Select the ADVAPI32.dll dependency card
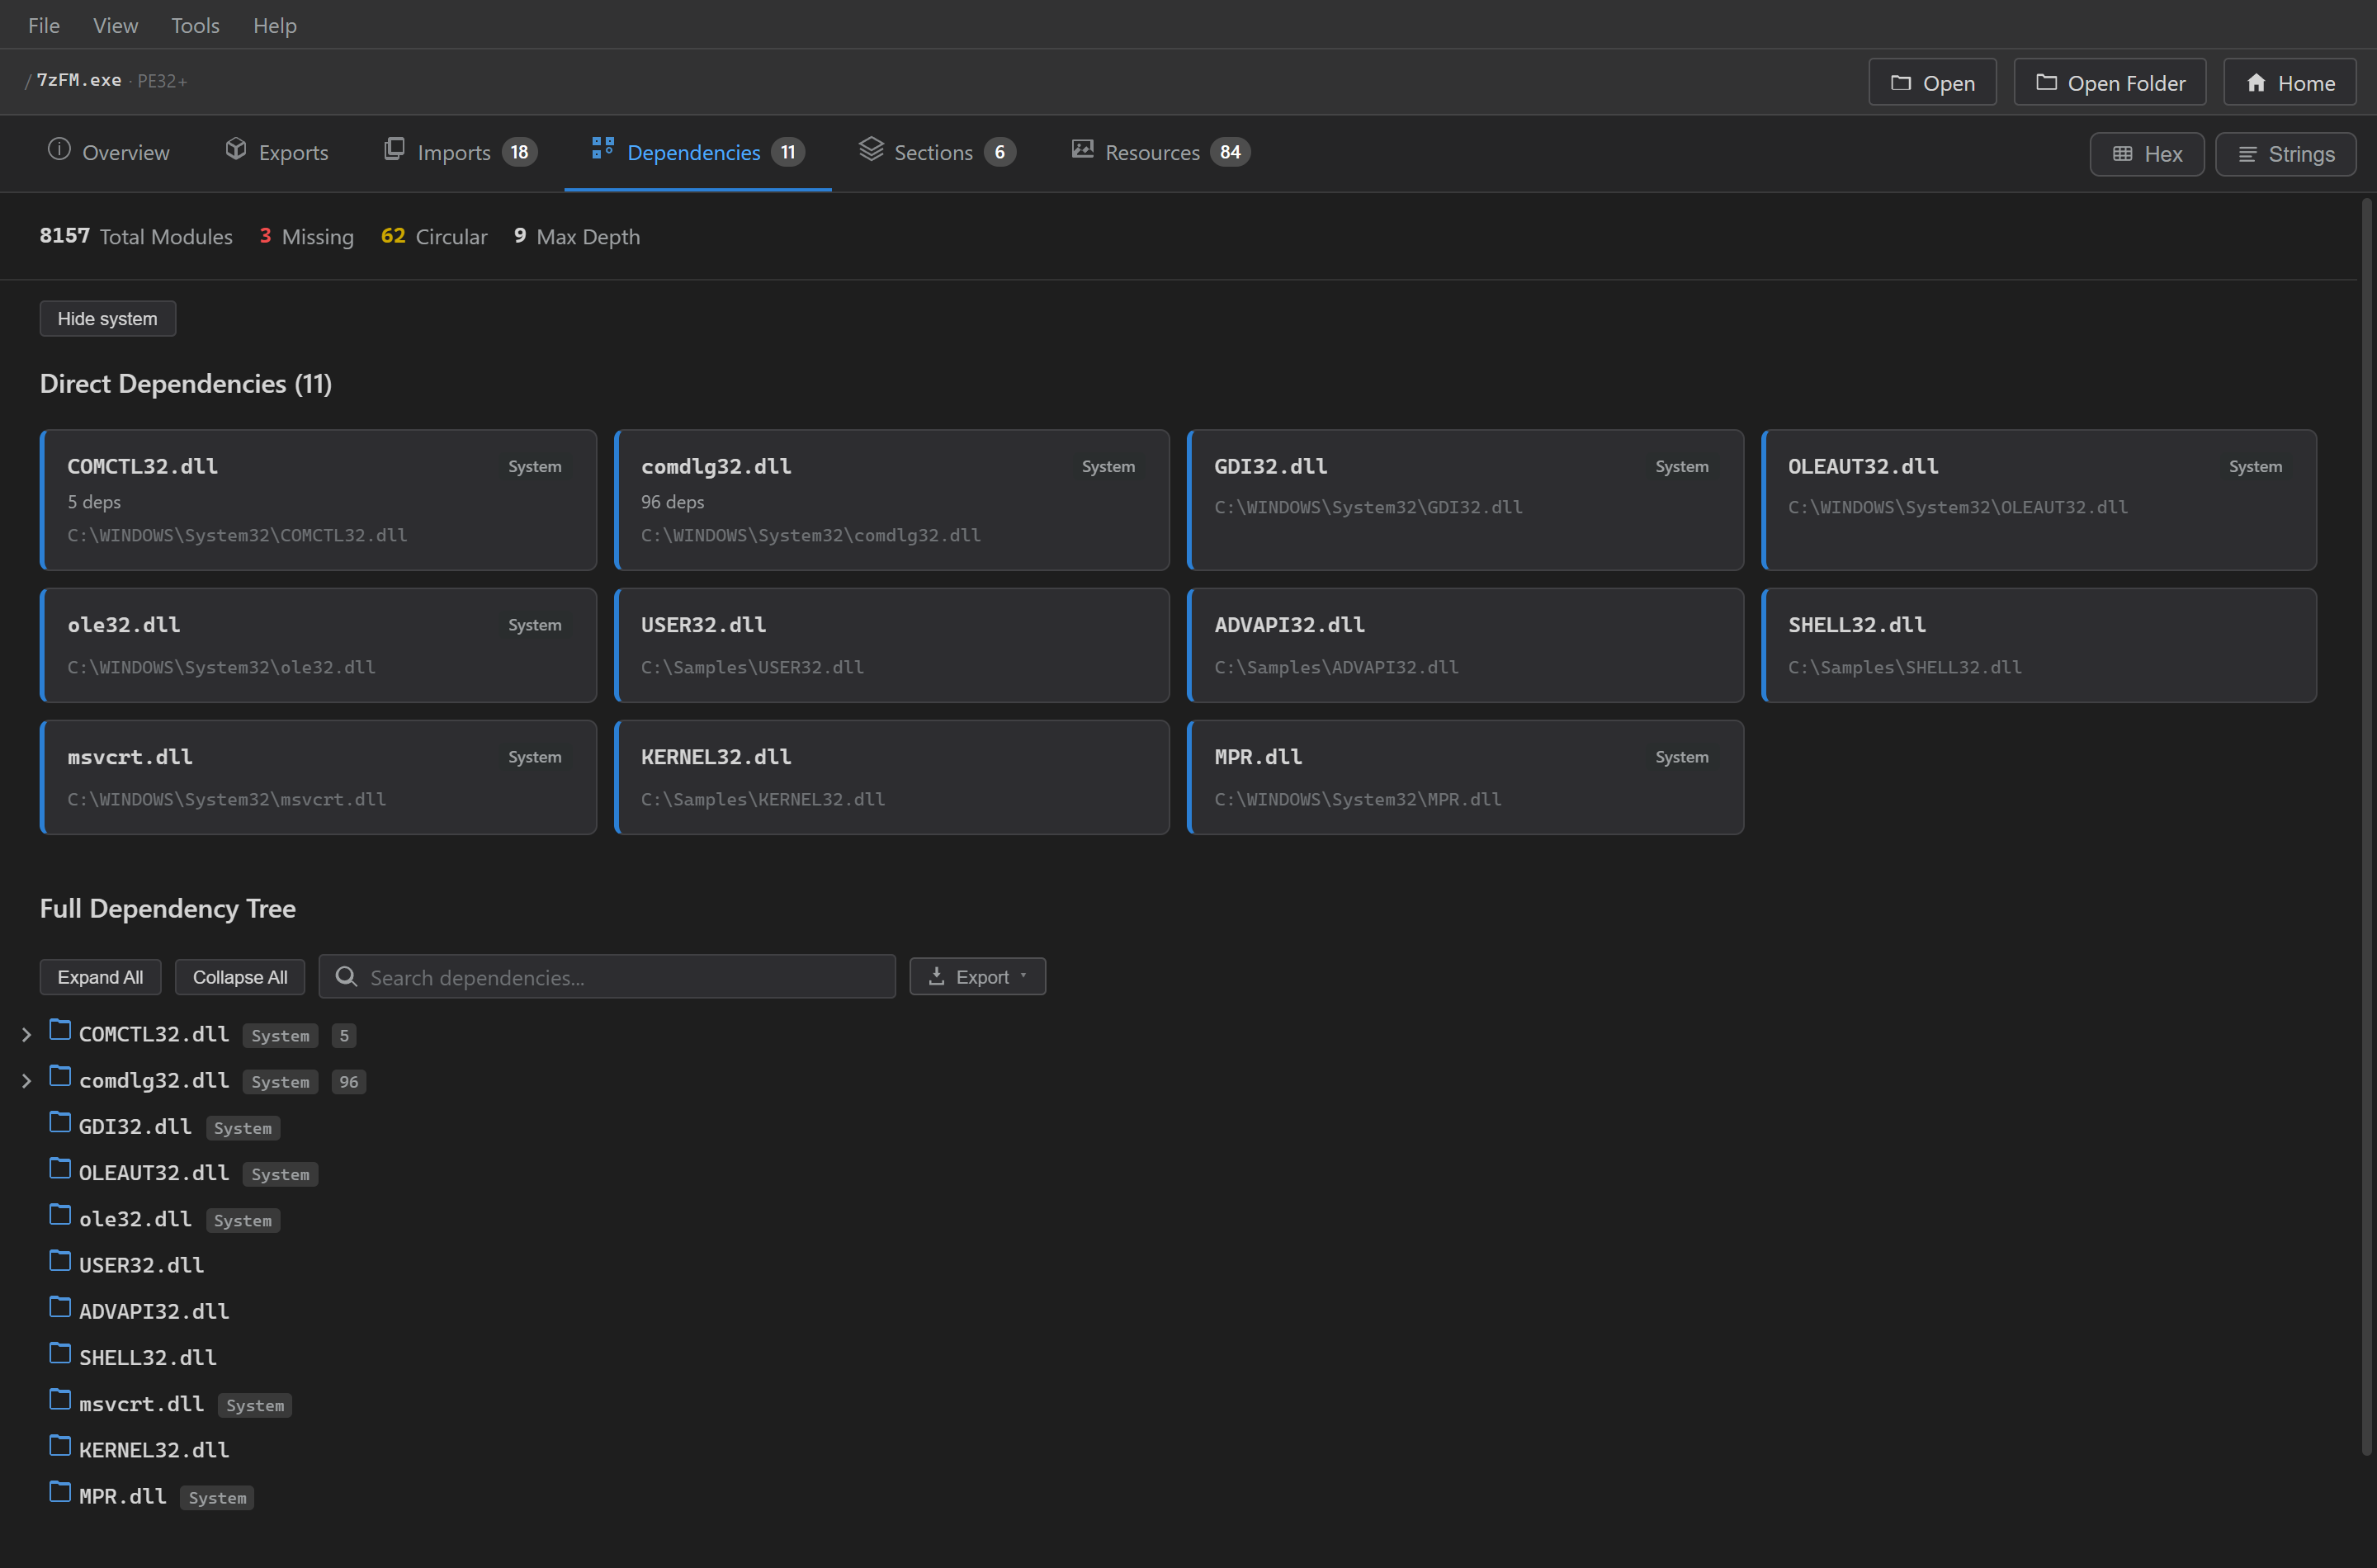The image size is (2377, 1568). click(1465, 645)
